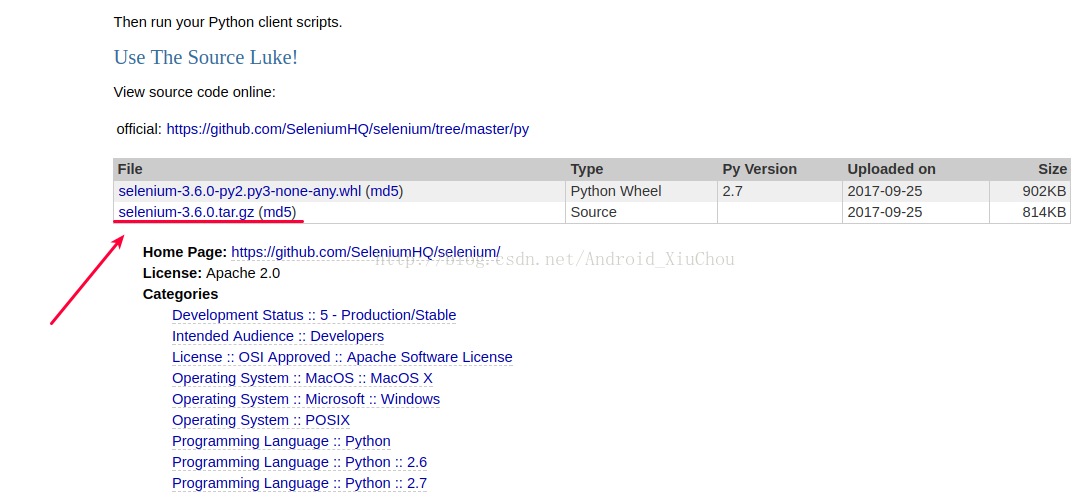Open Intended Audience Developers category
The image size is (1091, 497).
(x=278, y=336)
